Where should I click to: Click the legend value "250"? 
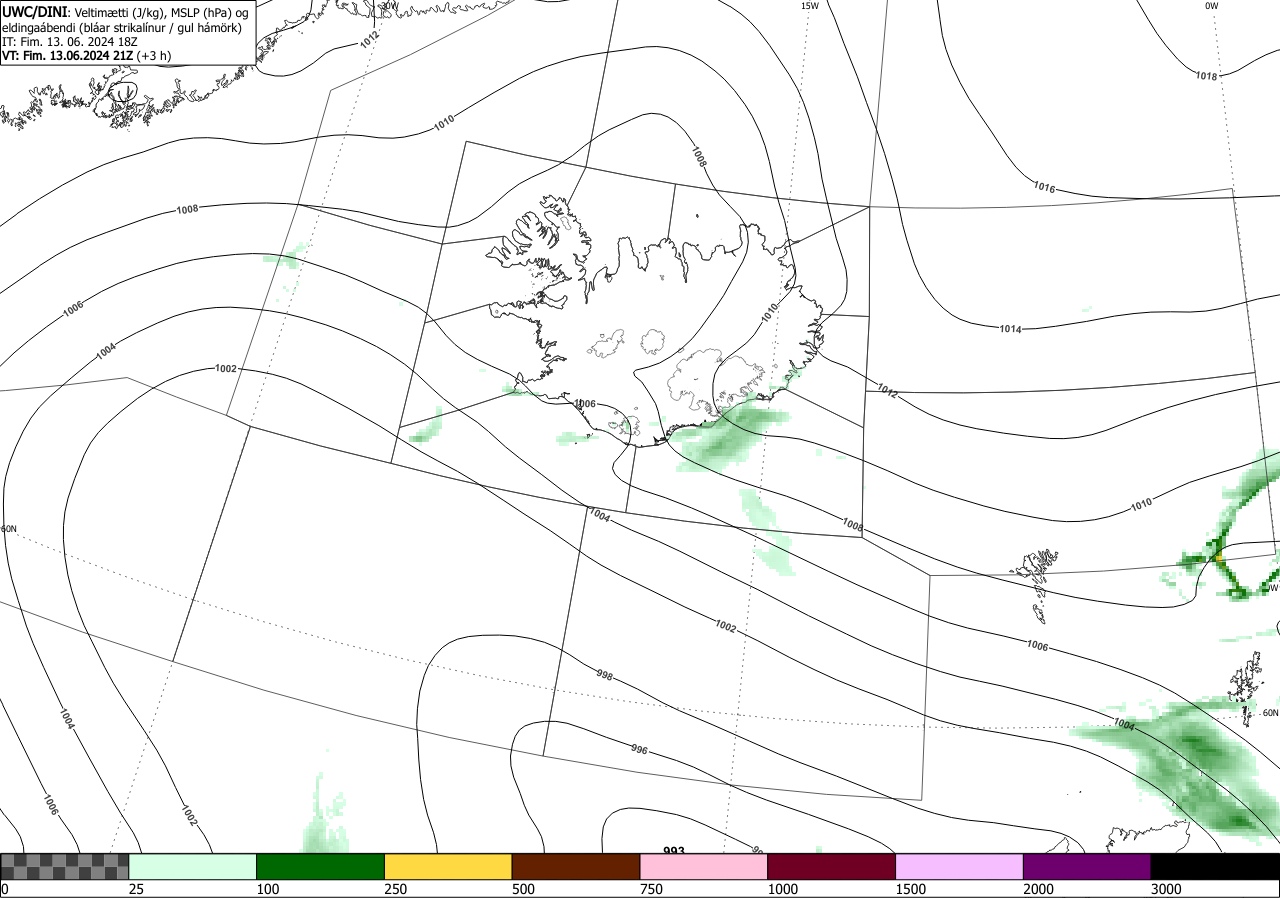pyautogui.click(x=395, y=889)
